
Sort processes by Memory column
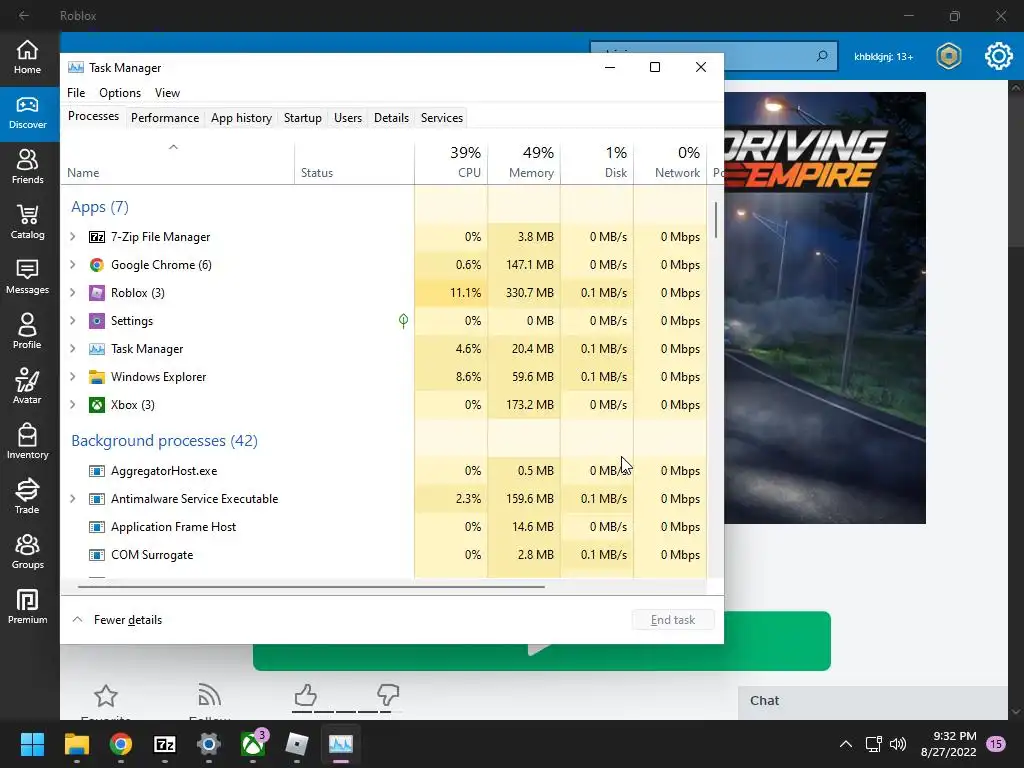click(x=524, y=162)
